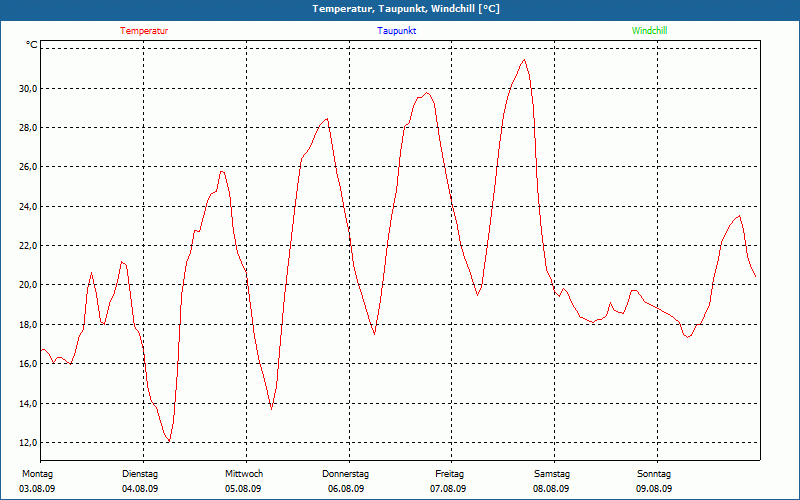This screenshot has height=500, width=800.
Task: Click the 14,0 y-axis value
Action: (x=29, y=404)
